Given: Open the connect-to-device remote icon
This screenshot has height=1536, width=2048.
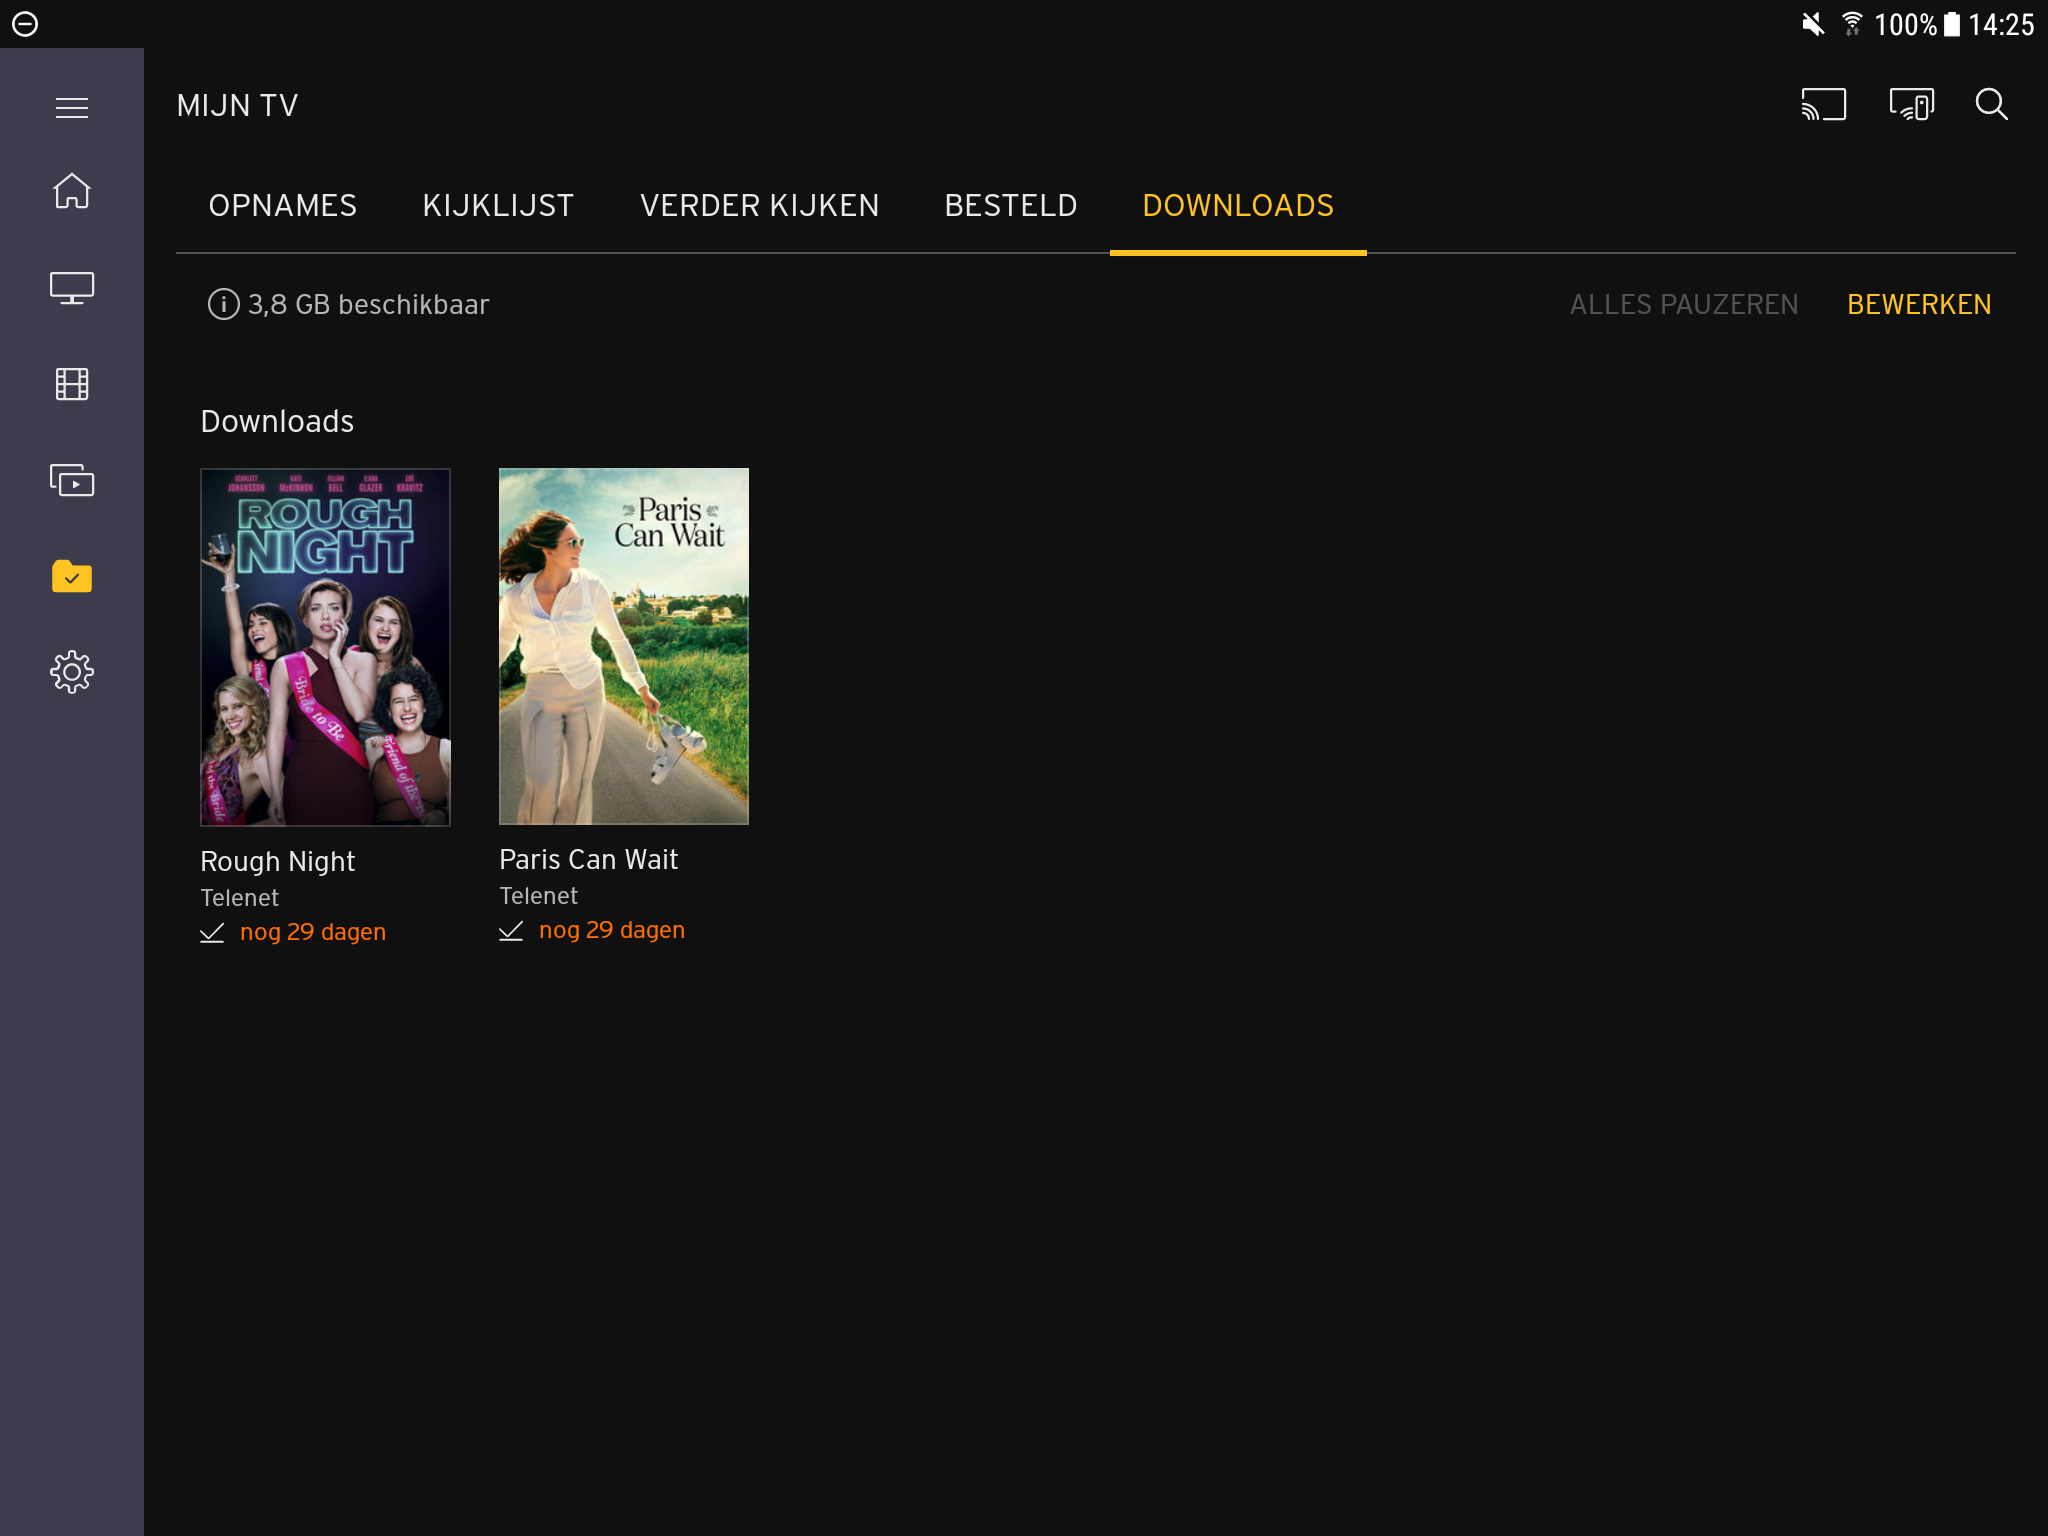Looking at the screenshot, I should (1911, 105).
